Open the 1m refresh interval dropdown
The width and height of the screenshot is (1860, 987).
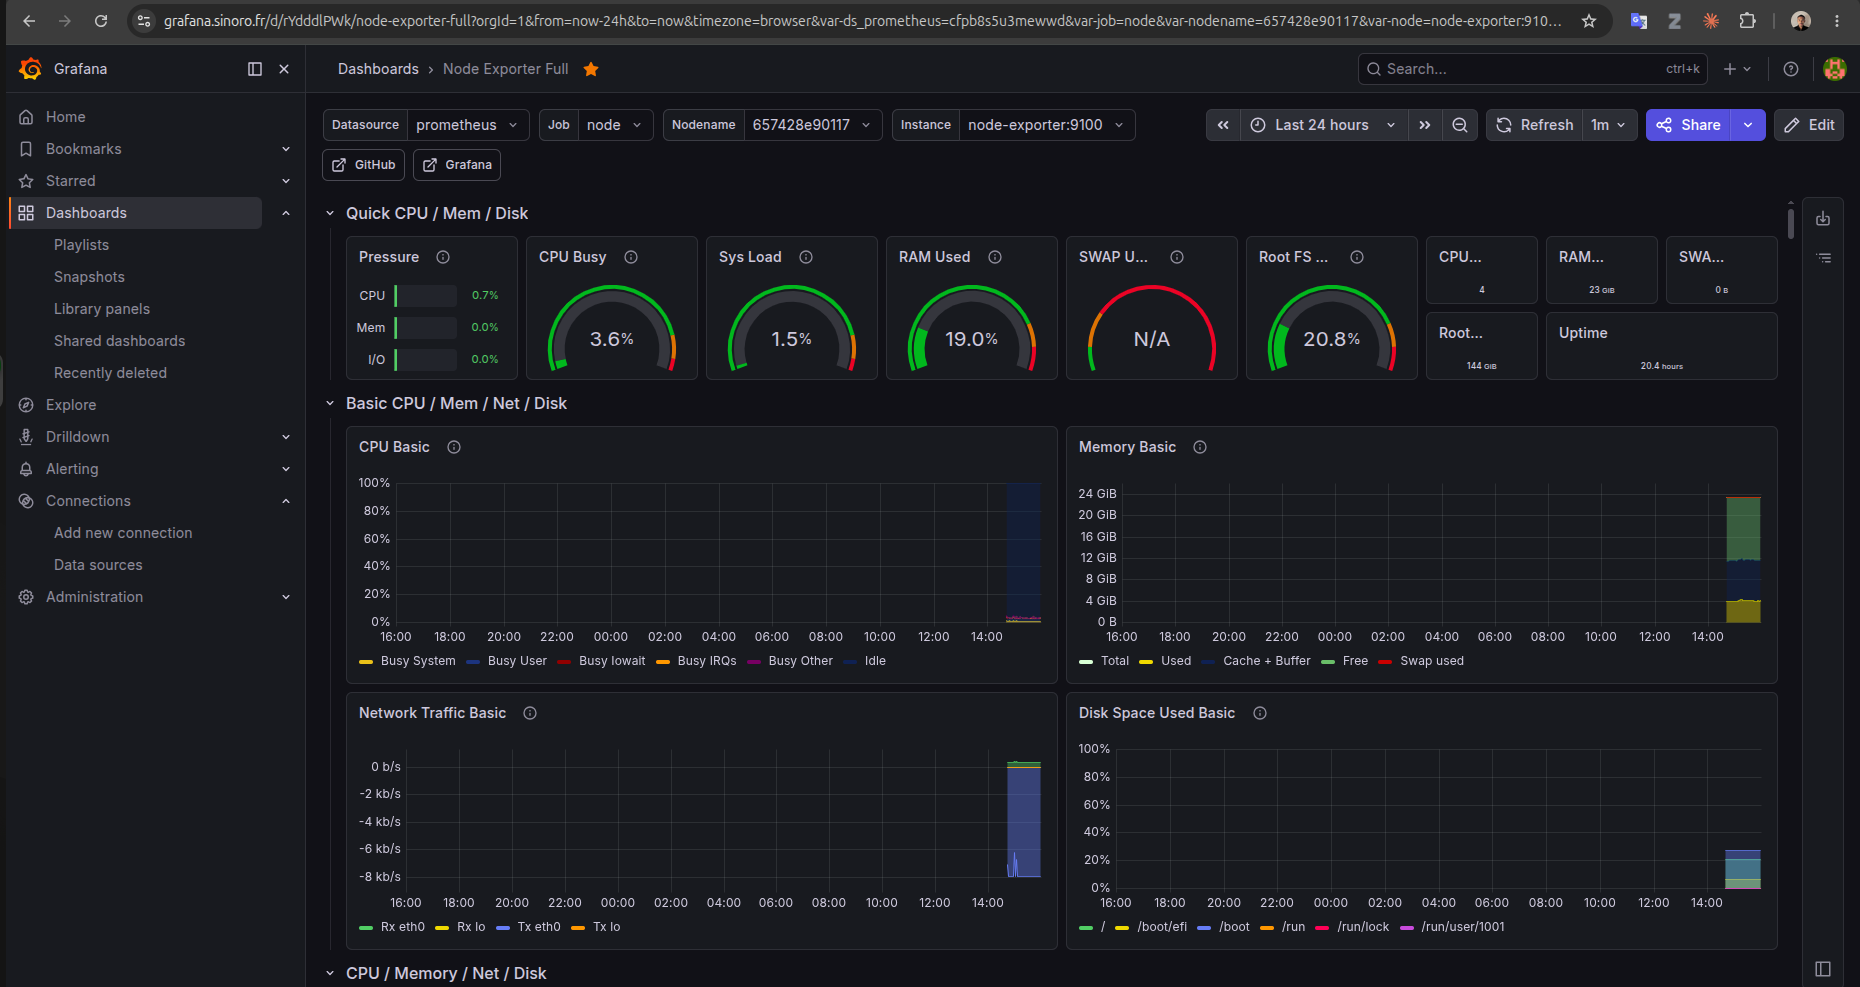click(x=1610, y=125)
